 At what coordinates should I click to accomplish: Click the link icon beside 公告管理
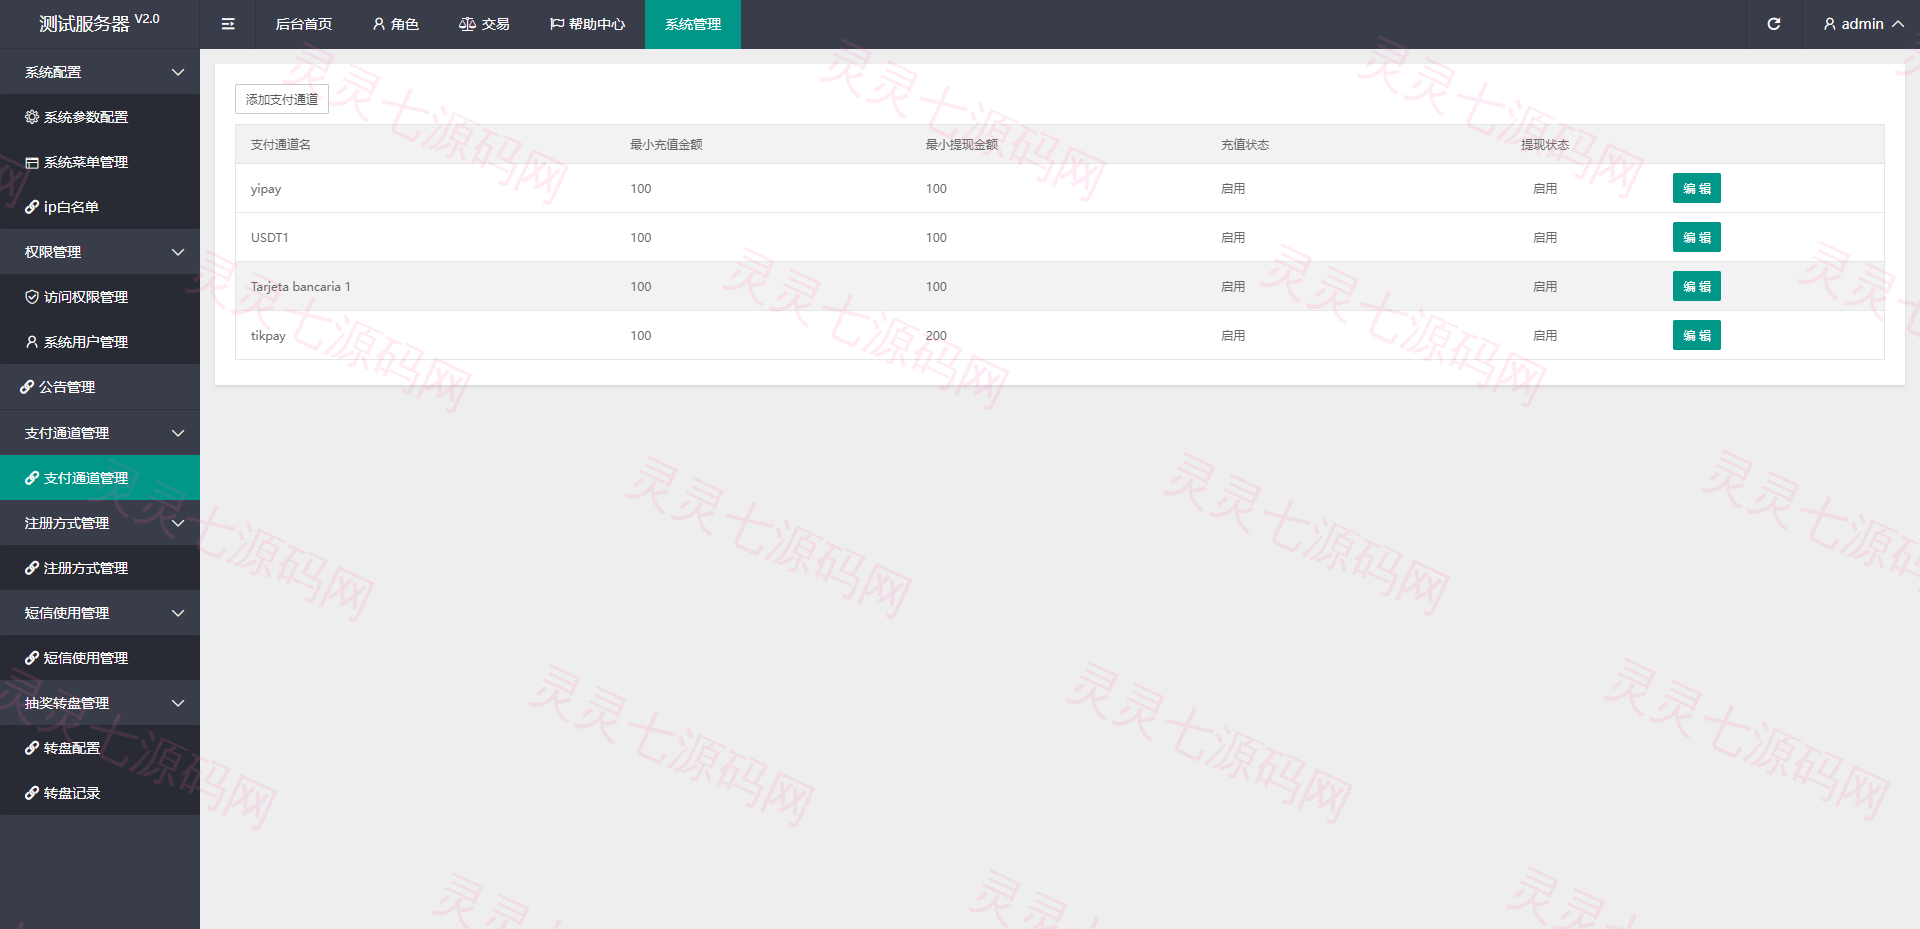27,387
